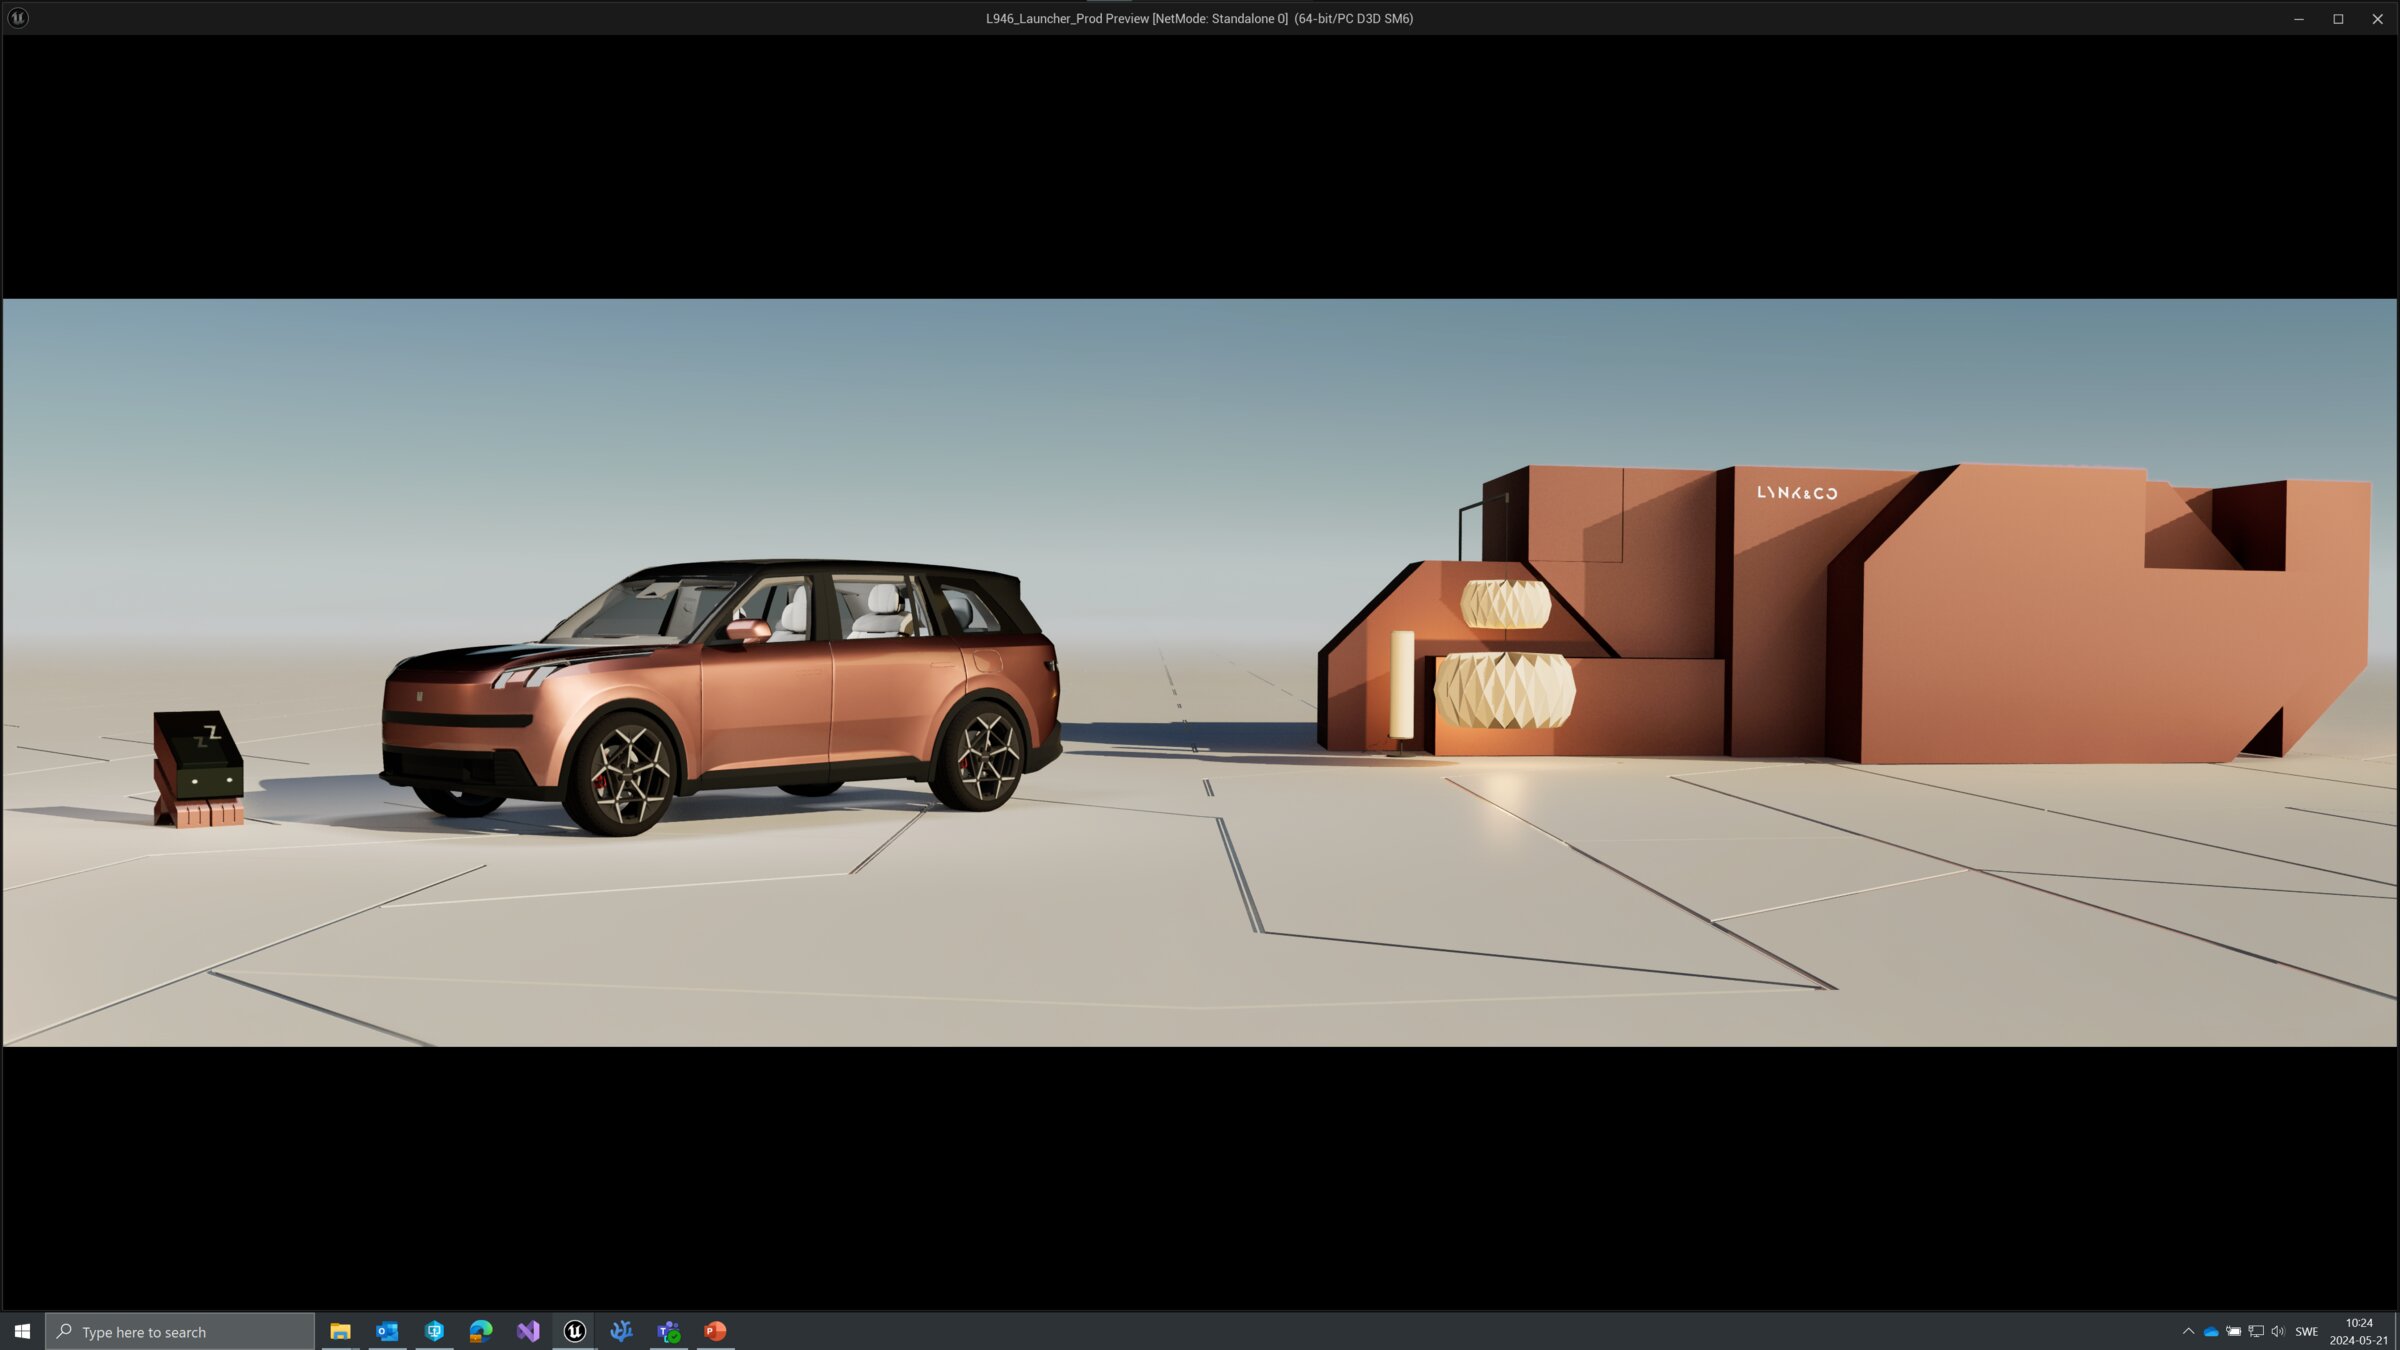Open File Explorer from the taskbar
Image resolution: width=2400 pixels, height=1350 pixels.
[340, 1331]
